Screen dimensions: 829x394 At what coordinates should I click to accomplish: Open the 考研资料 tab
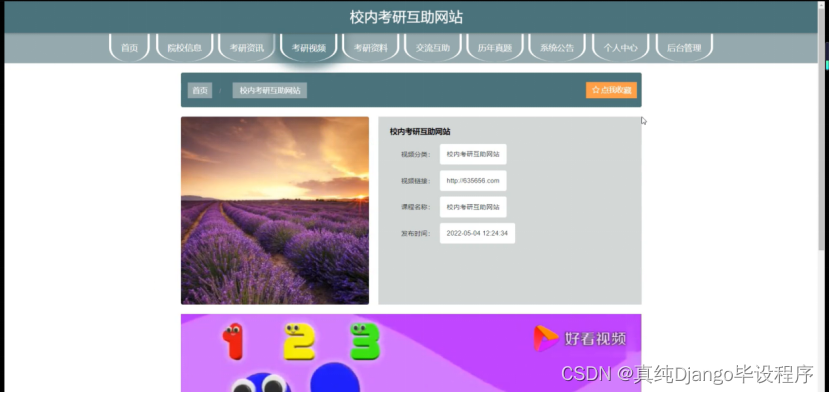point(371,48)
